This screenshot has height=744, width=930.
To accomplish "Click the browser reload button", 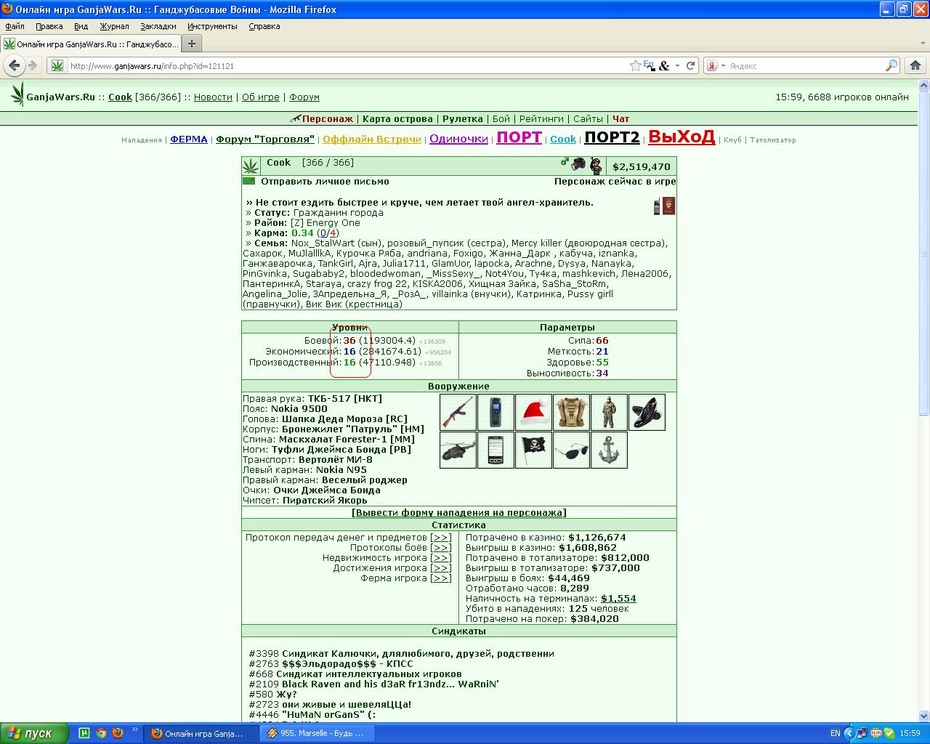I will 690,66.
